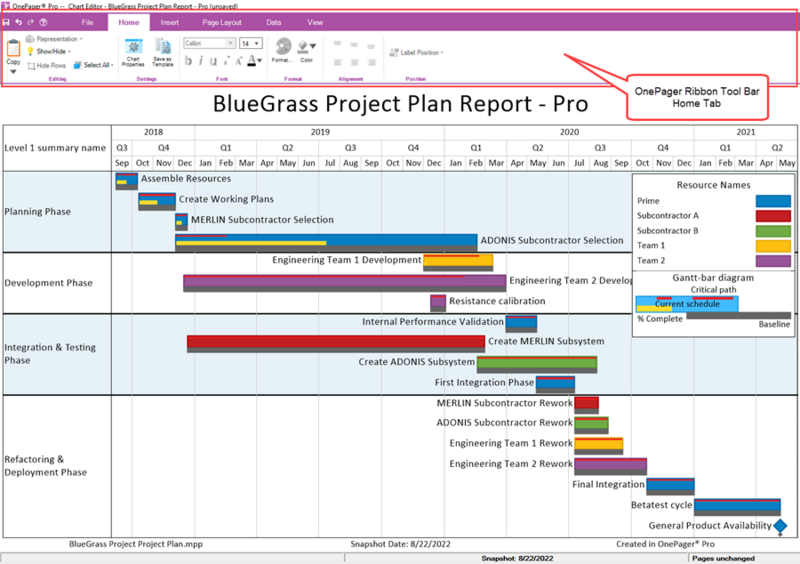
Task: Click the Pages unchanged status bar entry
Action: [x=723, y=558]
